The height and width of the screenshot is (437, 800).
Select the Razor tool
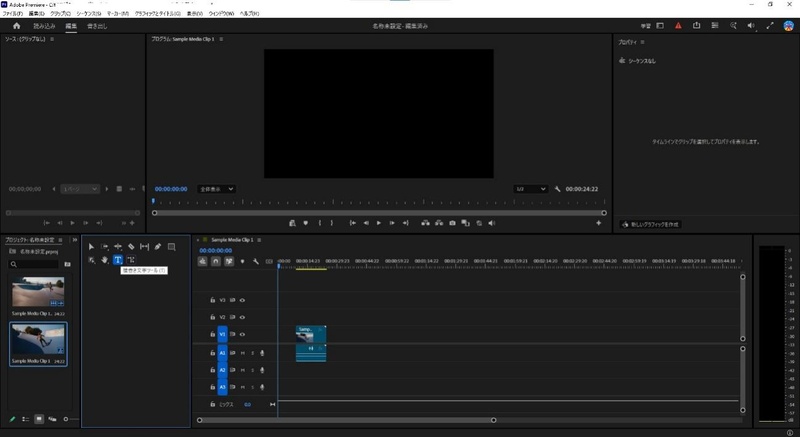131,247
